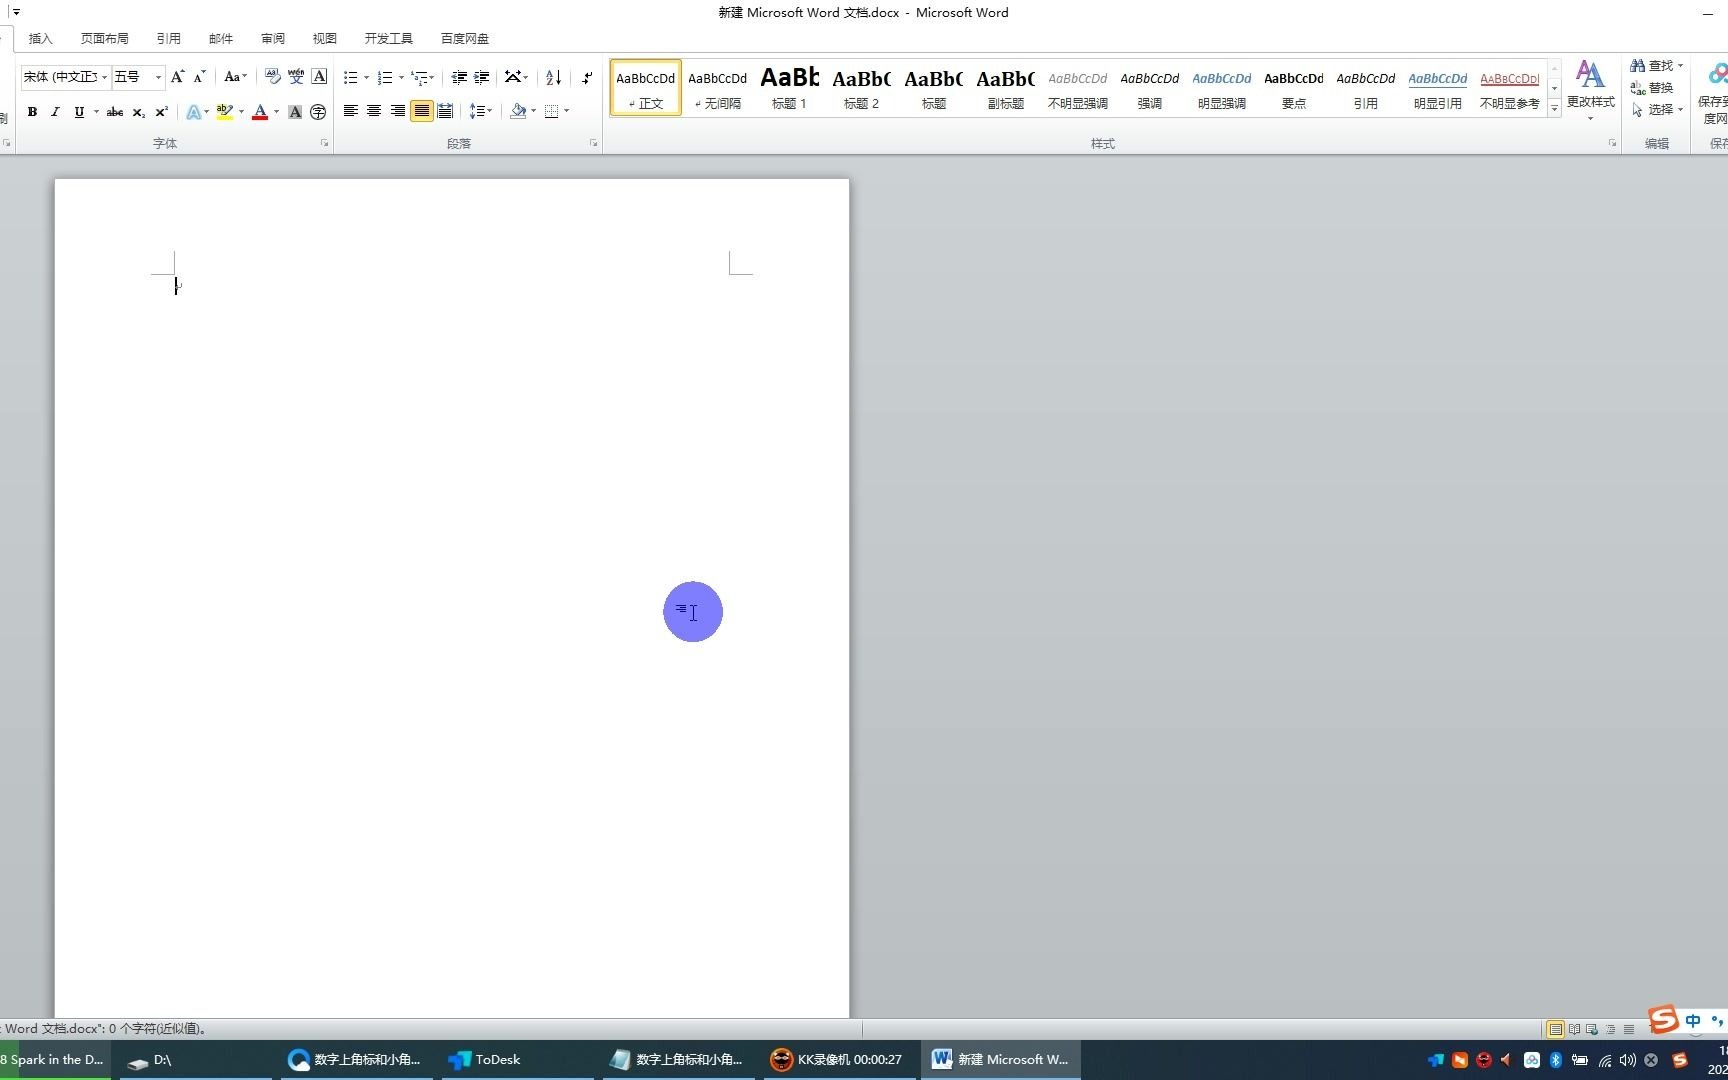This screenshot has height=1080, width=1728.
Task: Apply the Heading 2 (标题 2) style
Action: coord(861,88)
